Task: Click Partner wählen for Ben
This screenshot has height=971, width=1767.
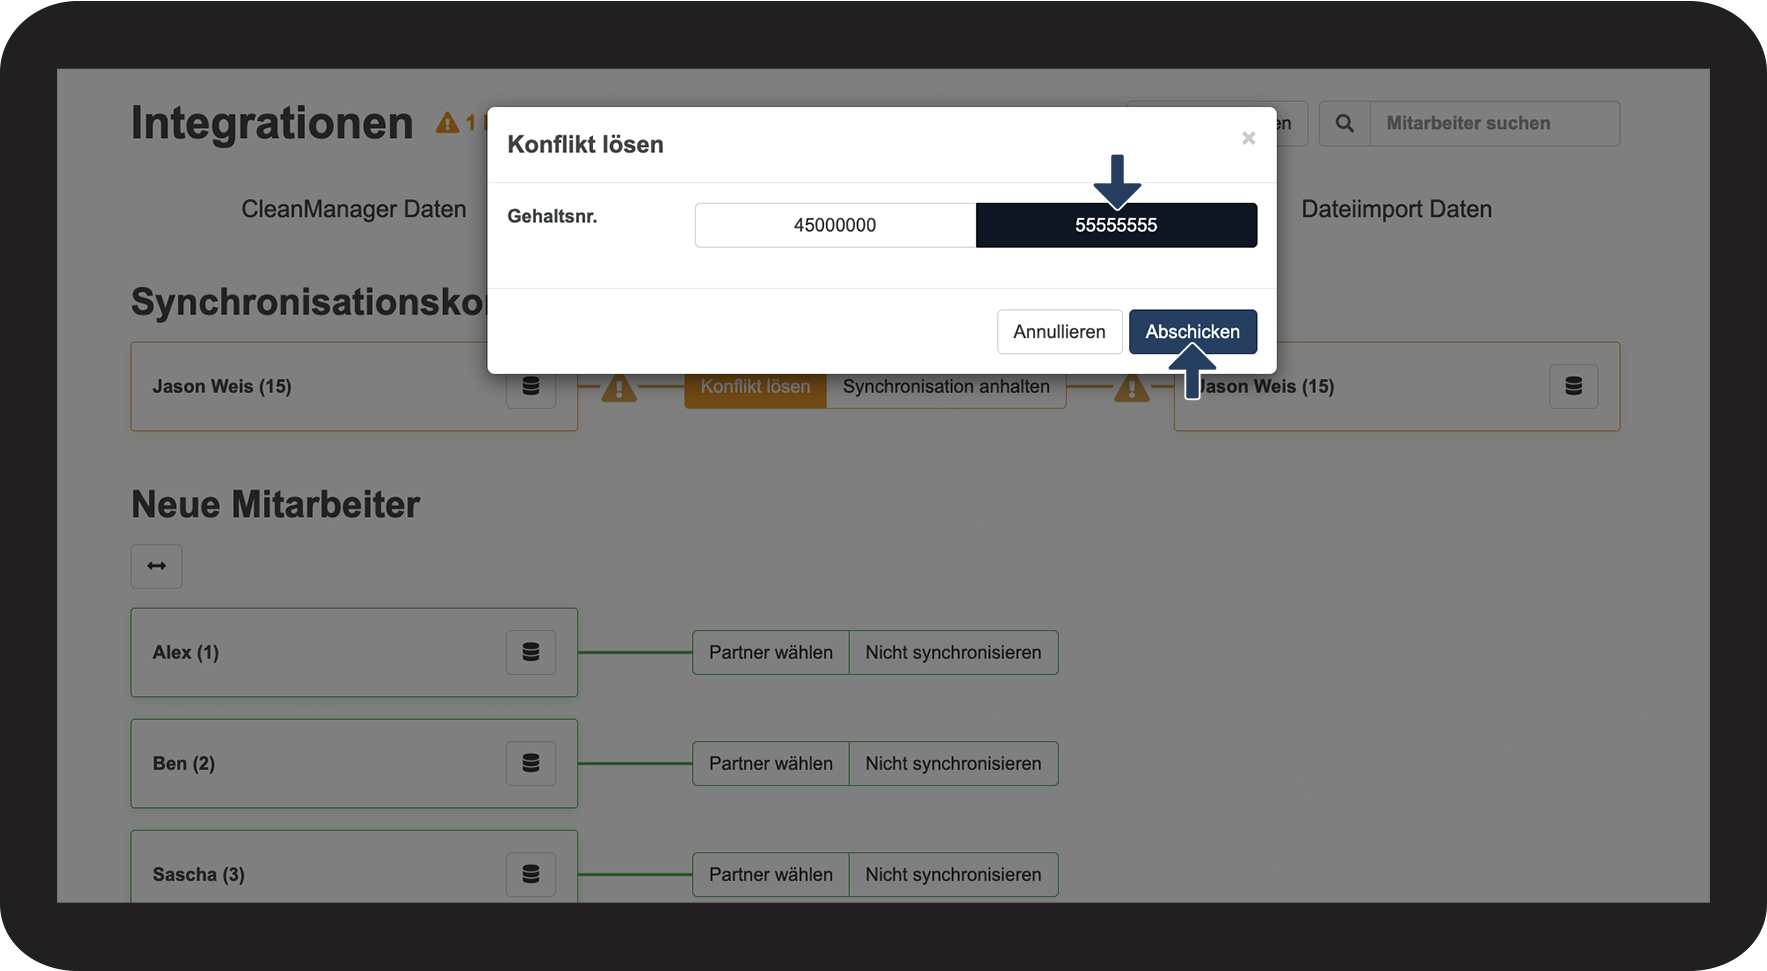Action: pos(771,763)
